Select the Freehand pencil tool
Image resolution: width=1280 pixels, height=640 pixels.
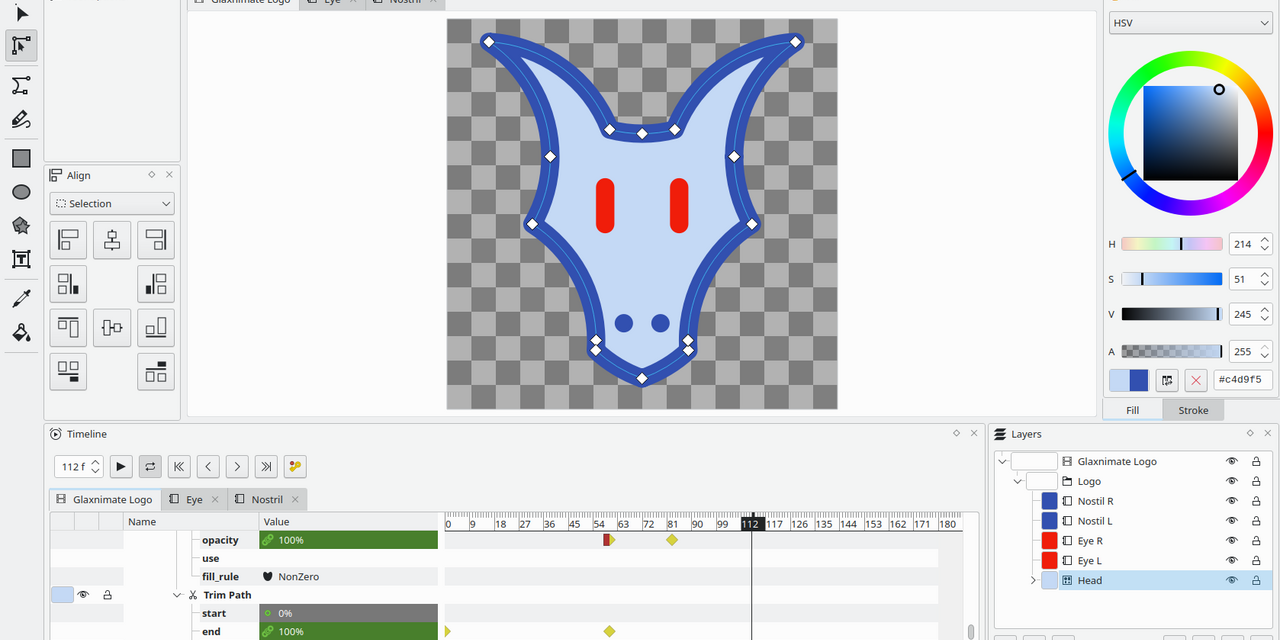pos(21,119)
